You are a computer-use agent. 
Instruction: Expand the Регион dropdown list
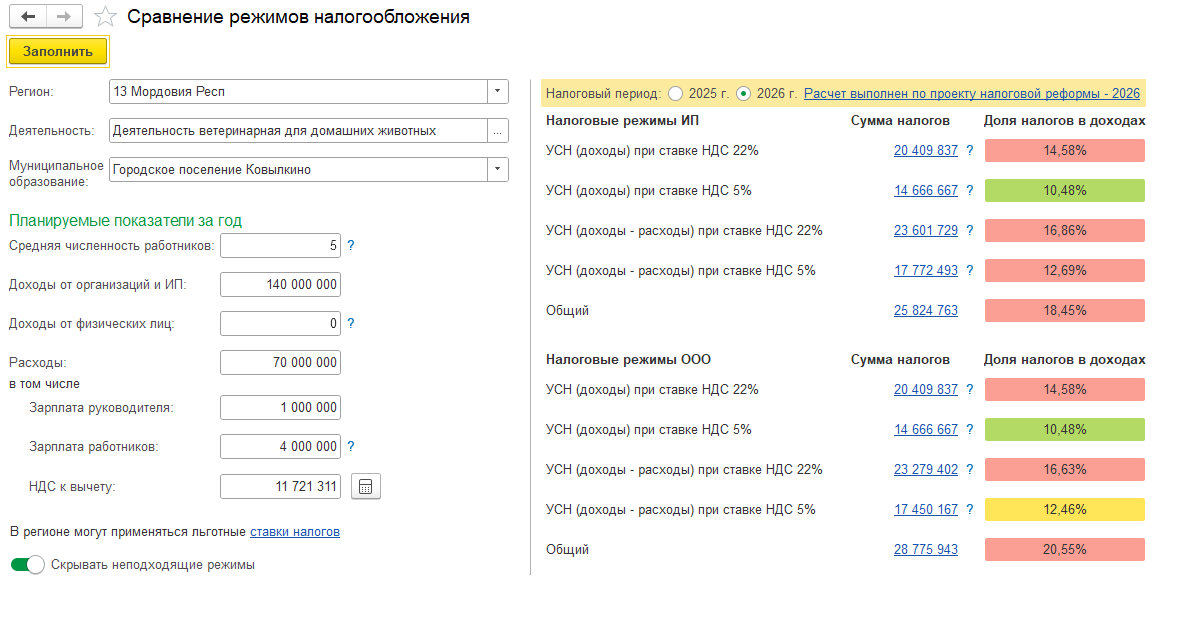[x=497, y=92]
